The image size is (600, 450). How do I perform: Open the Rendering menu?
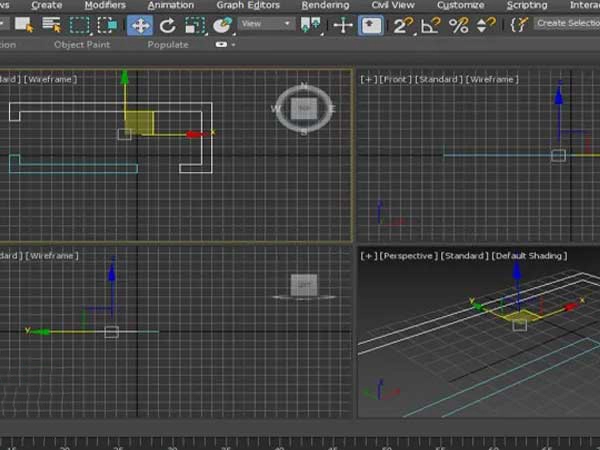325,5
